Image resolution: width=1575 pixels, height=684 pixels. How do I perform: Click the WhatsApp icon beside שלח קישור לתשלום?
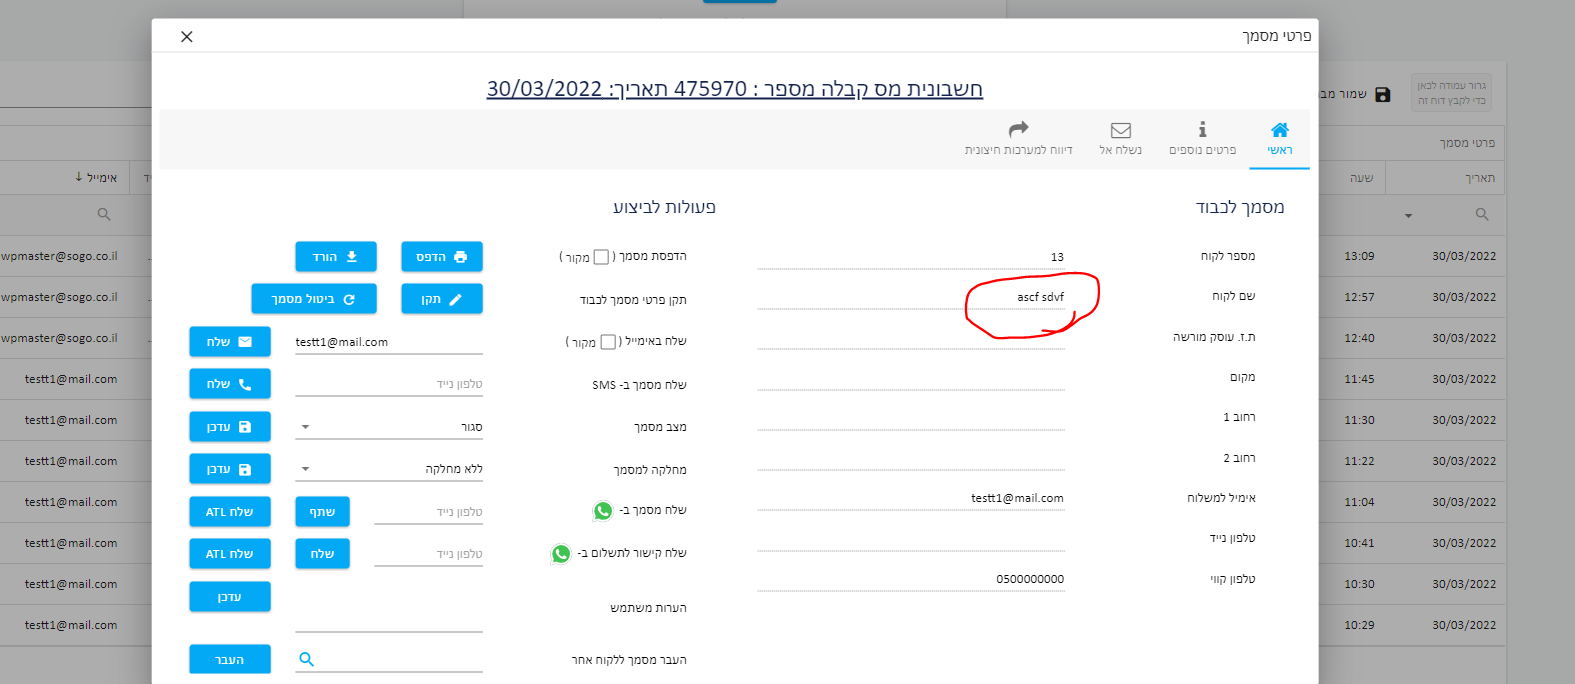click(561, 553)
